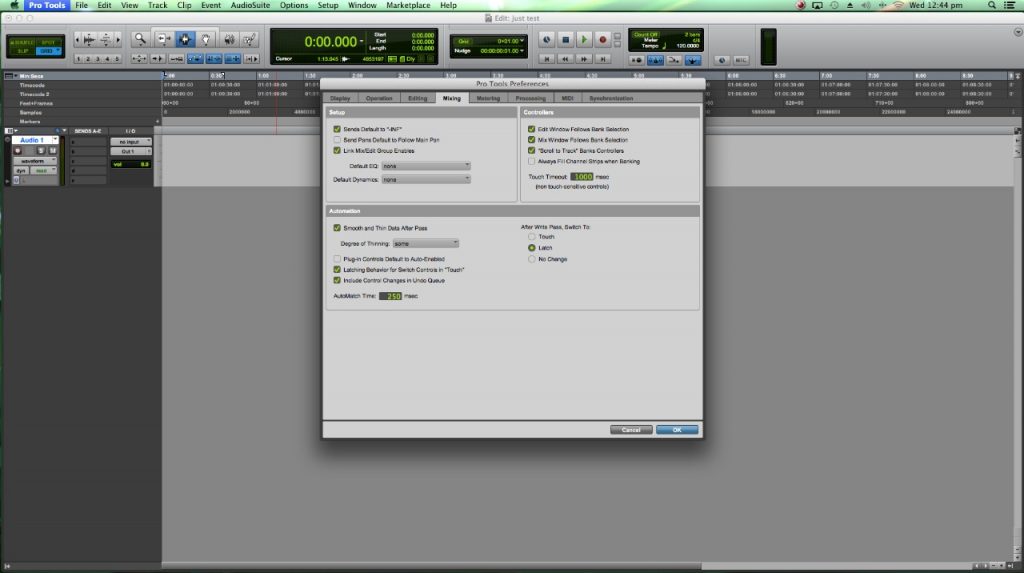This screenshot has width=1024, height=573.
Task: Click the Fast Forward transport button
Action: pos(584,59)
